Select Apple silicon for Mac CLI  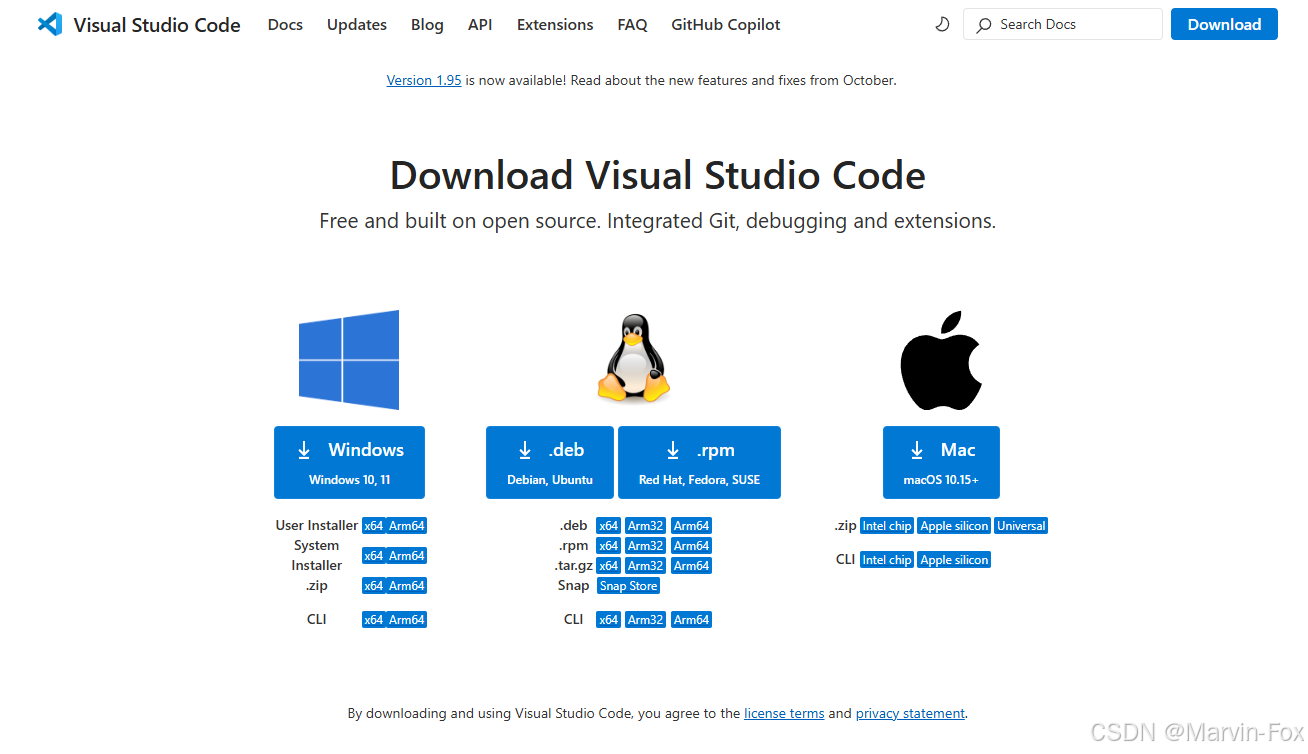(x=954, y=560)
